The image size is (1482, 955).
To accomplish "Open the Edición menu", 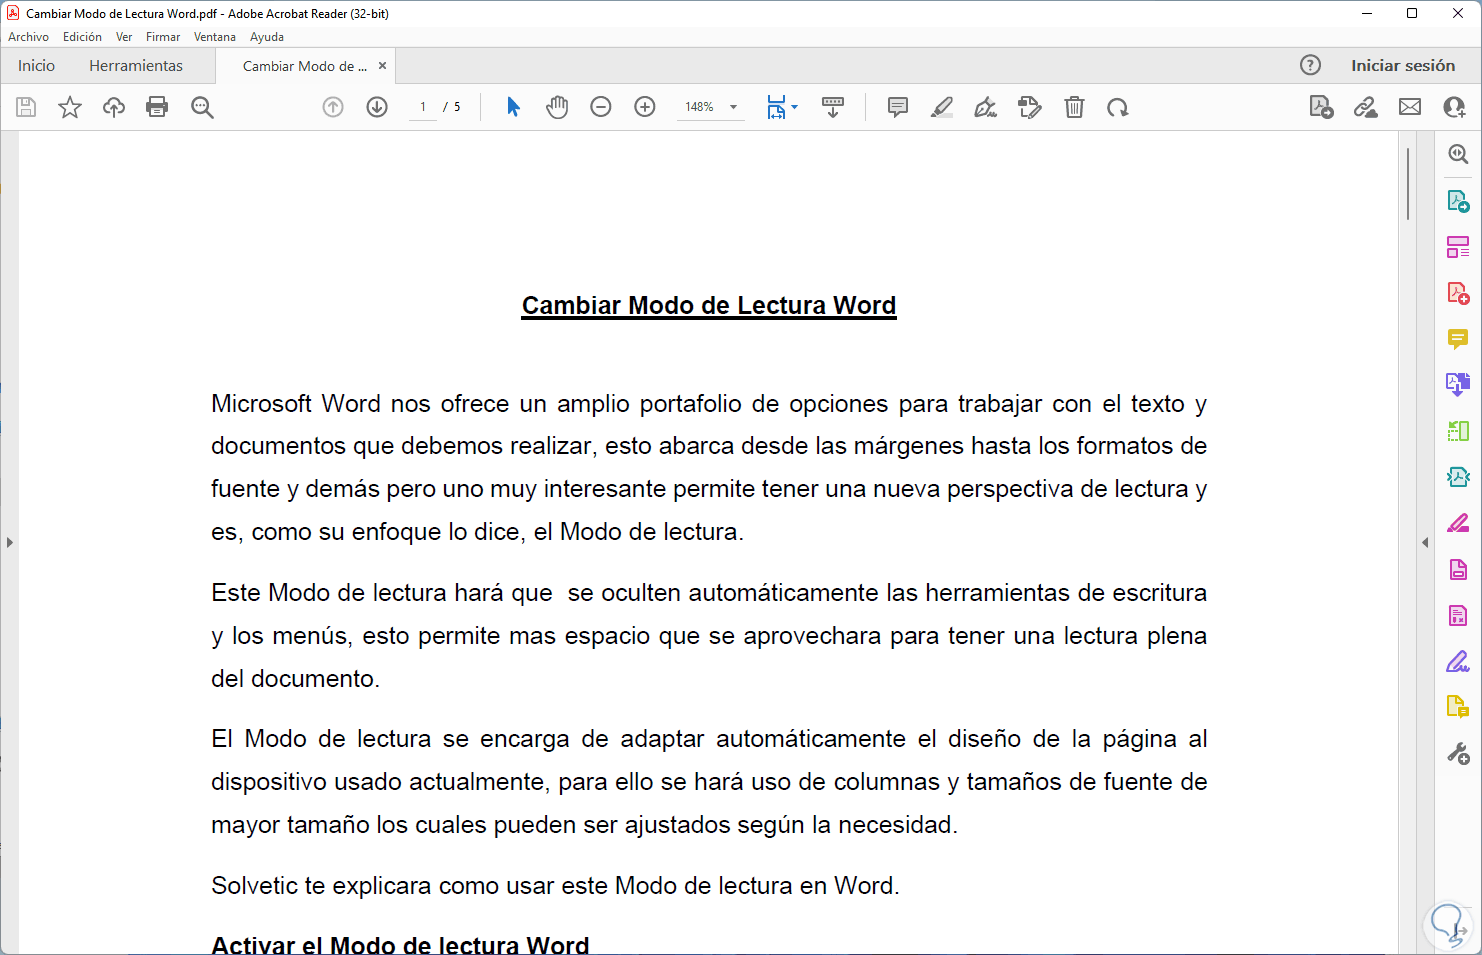I will (x=82, y=37).
